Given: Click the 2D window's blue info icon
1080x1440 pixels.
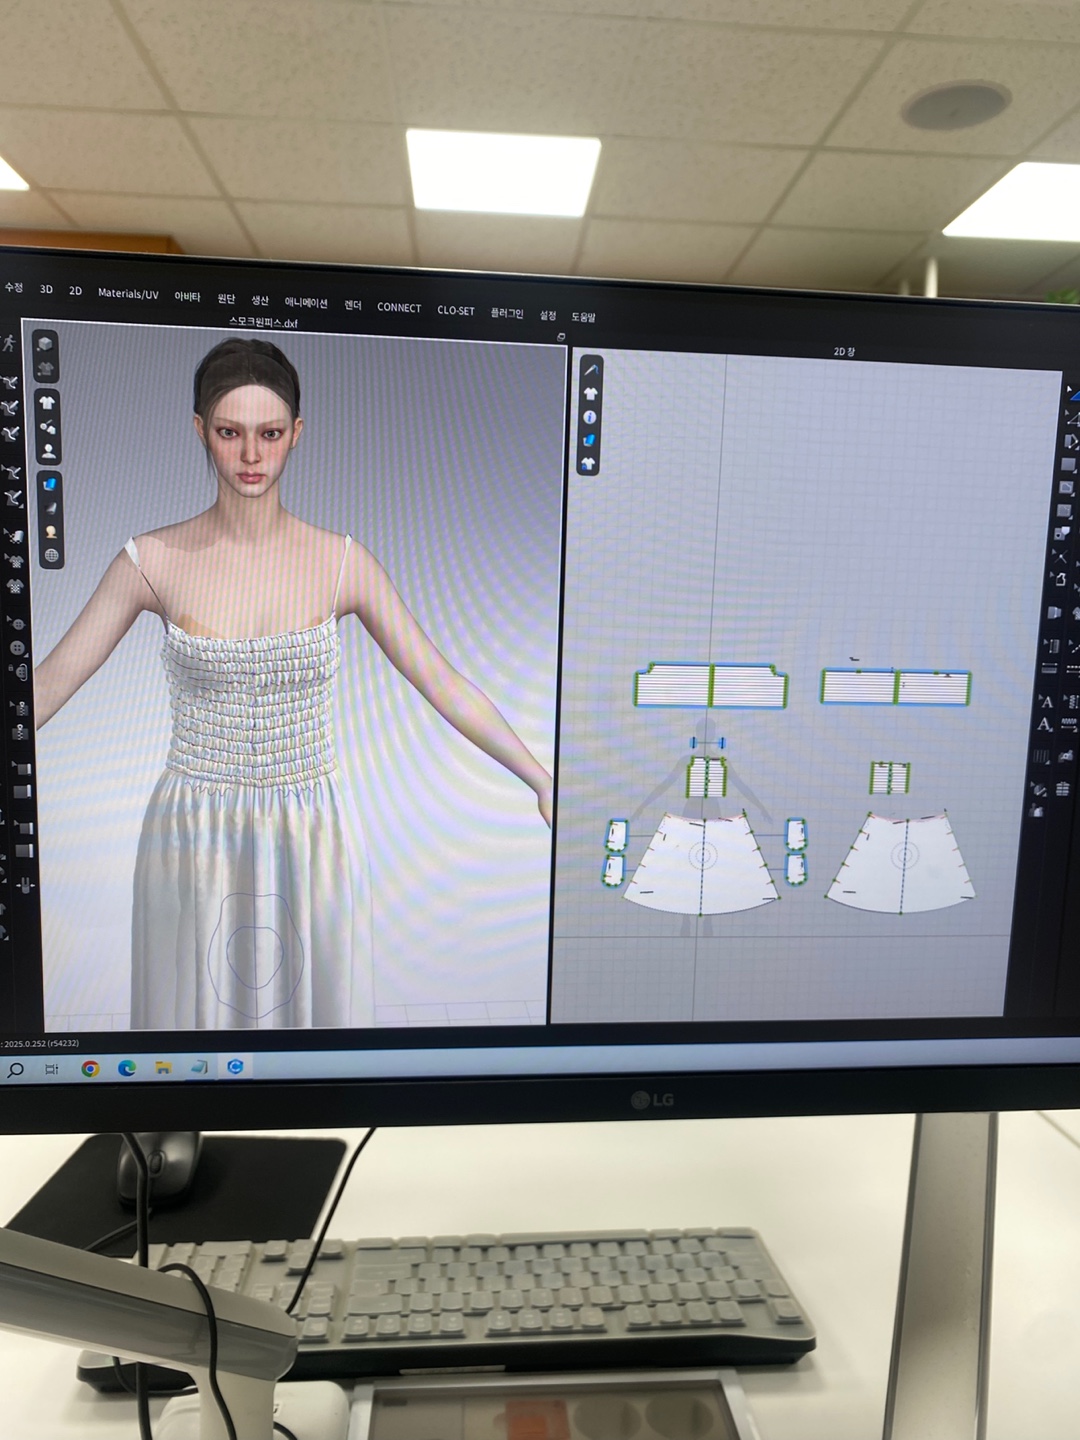Looking at the screenshot, I should point(589,417).
